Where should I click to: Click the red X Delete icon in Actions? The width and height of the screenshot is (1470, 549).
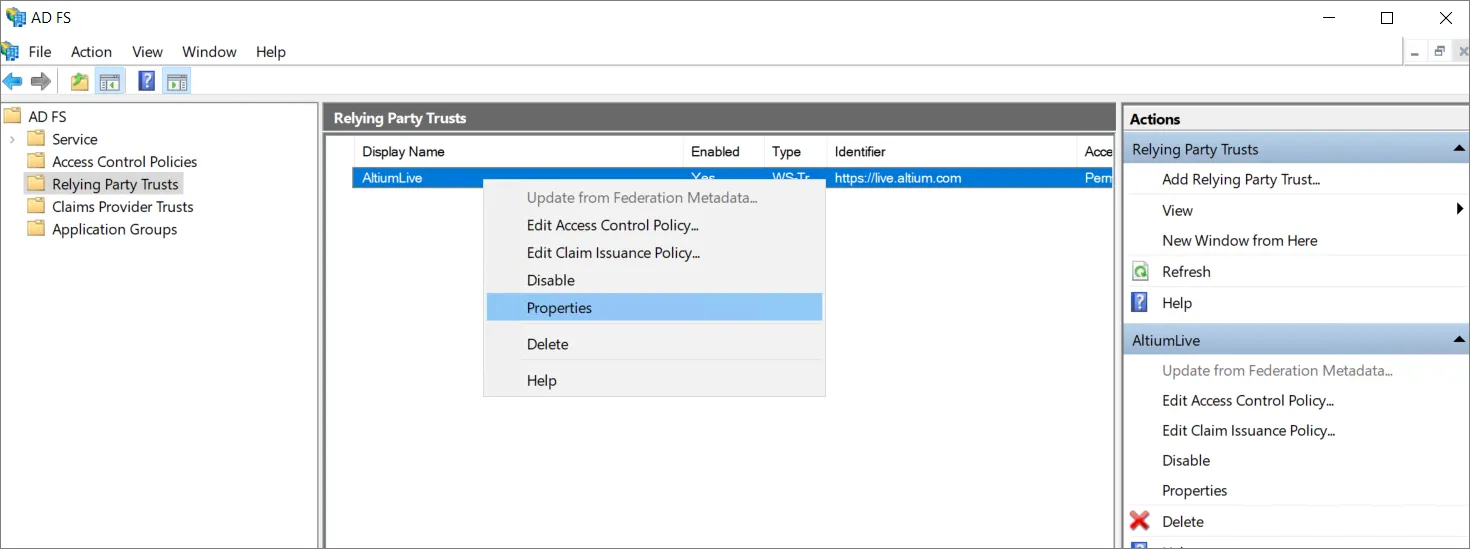(x=1140, y=521)
